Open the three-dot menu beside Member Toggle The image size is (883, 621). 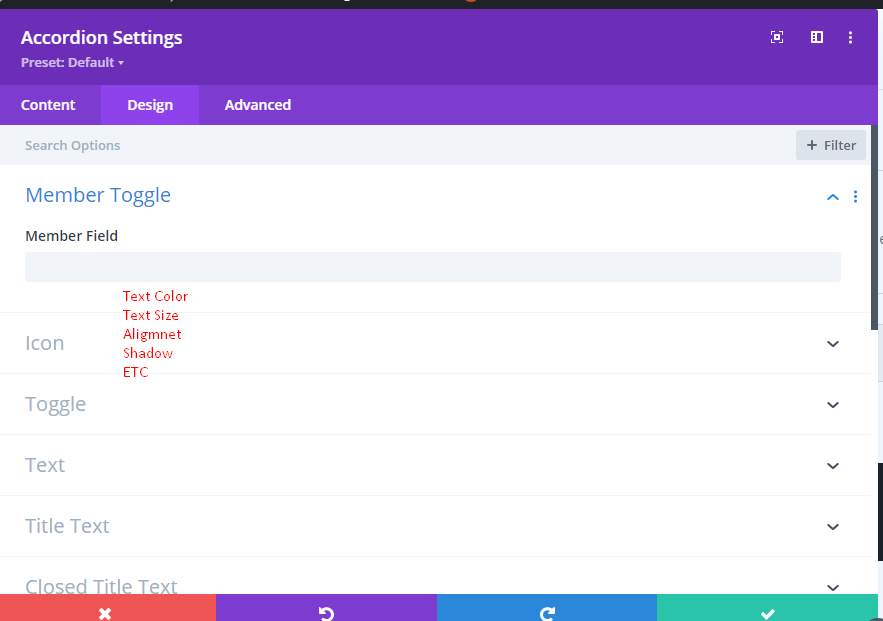coord(856,196)
